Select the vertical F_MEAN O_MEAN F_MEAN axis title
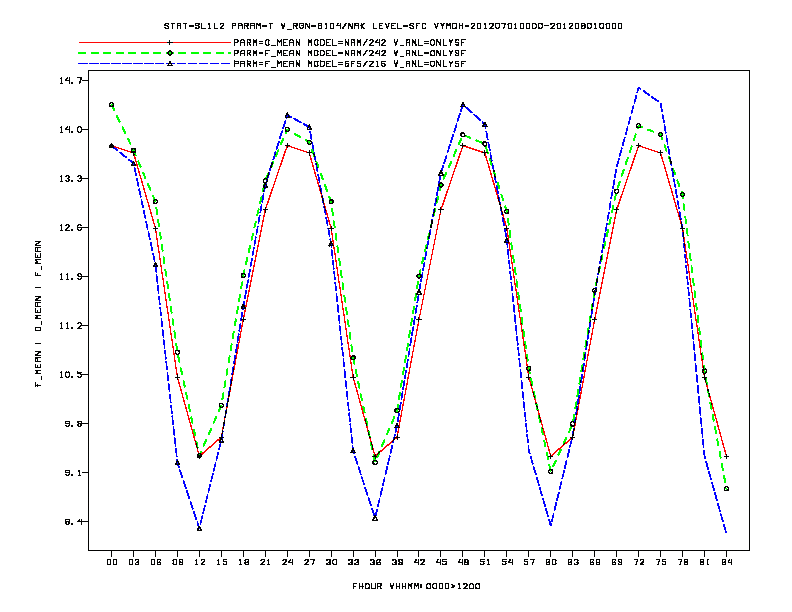 [38, 314]
